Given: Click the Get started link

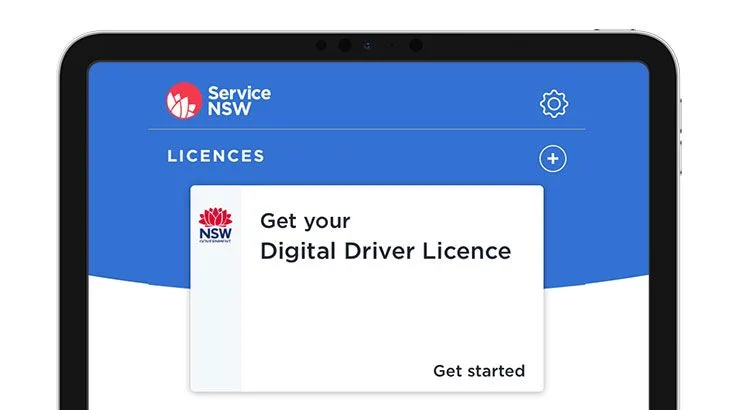Looking at the screenshot, I should (479, 371).
